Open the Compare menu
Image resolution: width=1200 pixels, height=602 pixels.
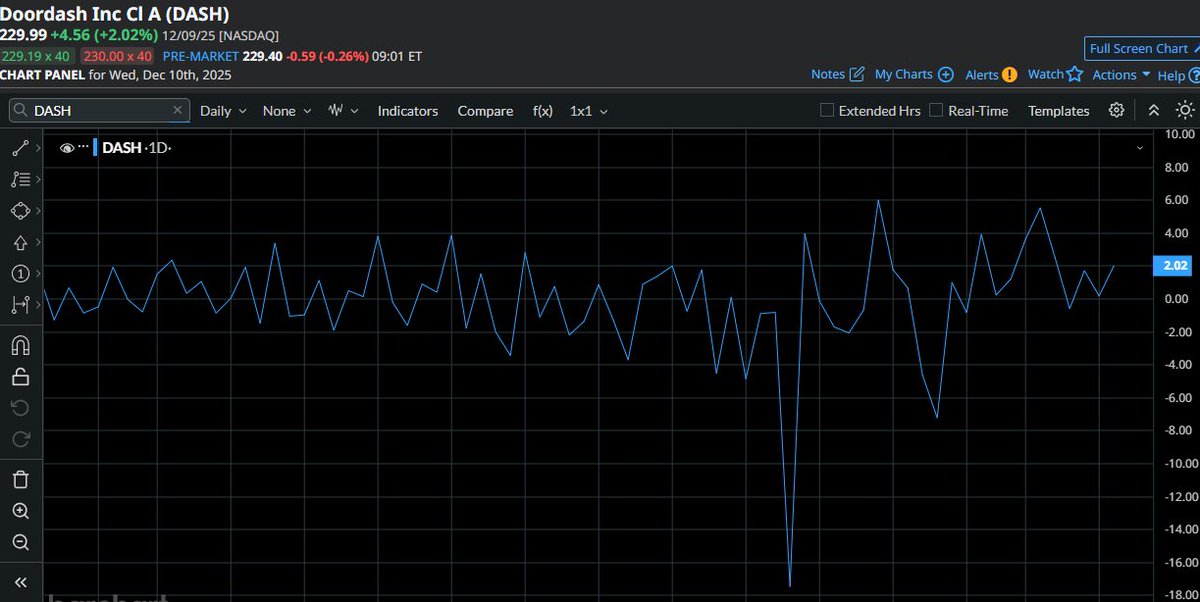point(485,111)
